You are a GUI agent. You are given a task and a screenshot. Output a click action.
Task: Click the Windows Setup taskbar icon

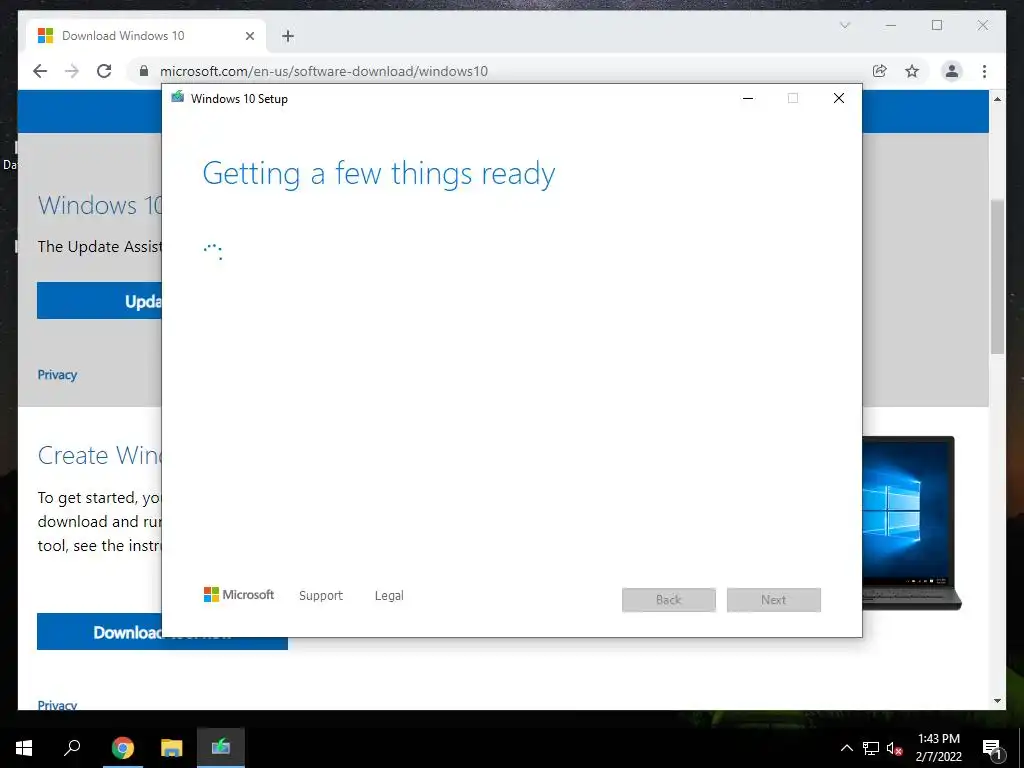(221, 748)
